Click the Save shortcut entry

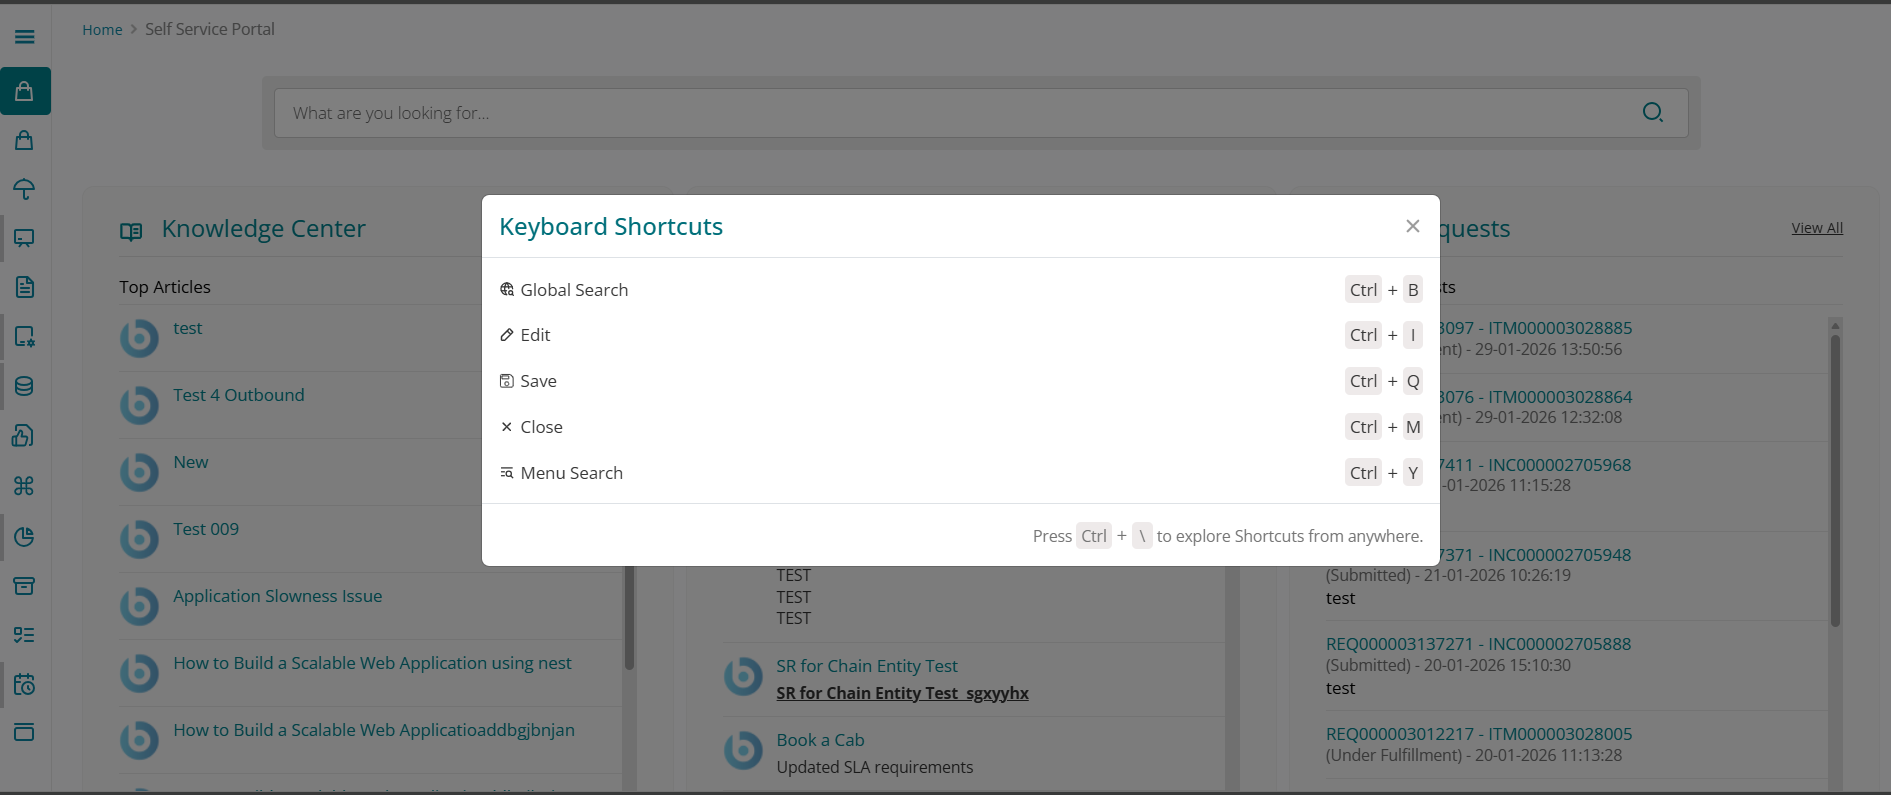pos(538,381)
